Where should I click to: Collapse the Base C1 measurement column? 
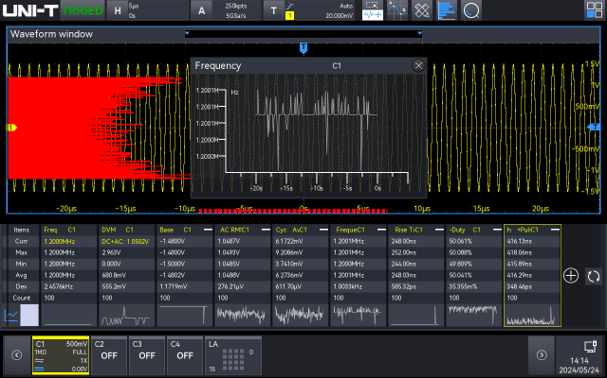click(208, 230)
